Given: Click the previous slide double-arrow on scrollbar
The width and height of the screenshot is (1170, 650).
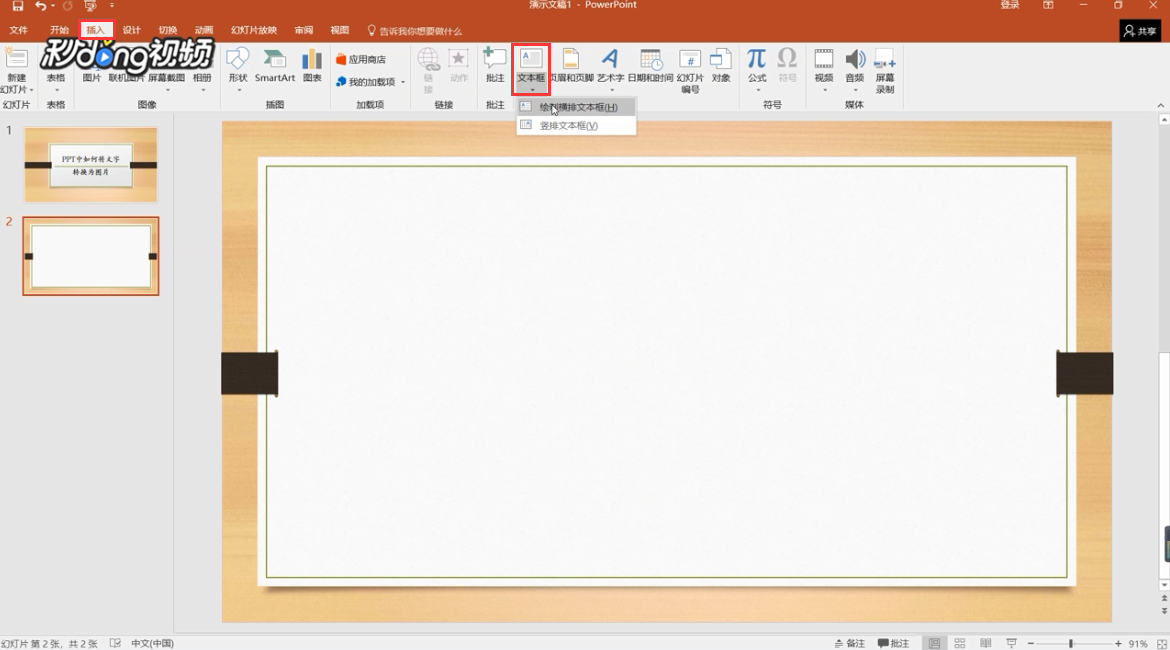Looking at the screenshot, I should tap(1164, 599).
